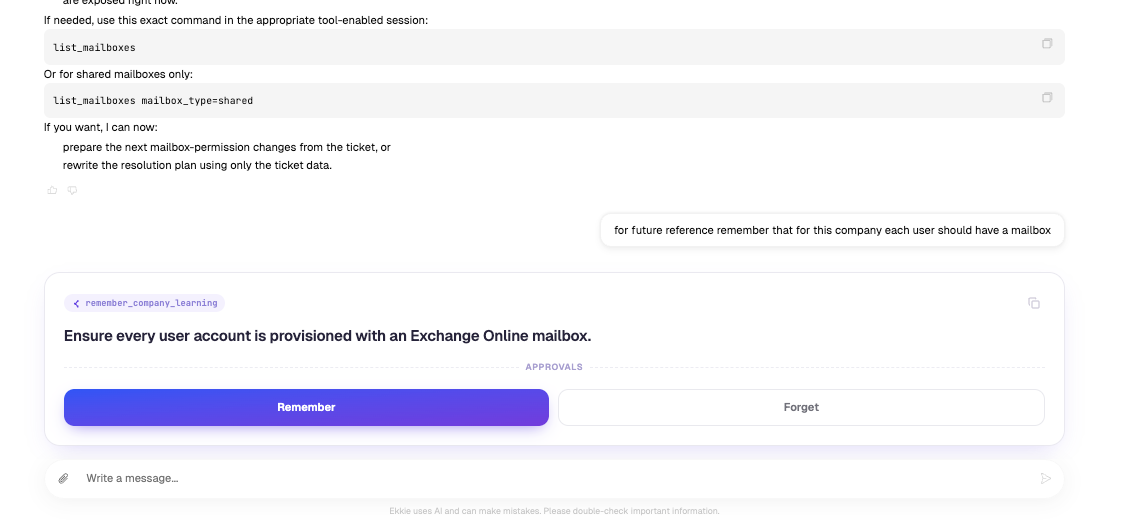The image size is (1124, 527).
Task: Click the Ekkie AI disclaimer footer text
Action: coord(554,511)
